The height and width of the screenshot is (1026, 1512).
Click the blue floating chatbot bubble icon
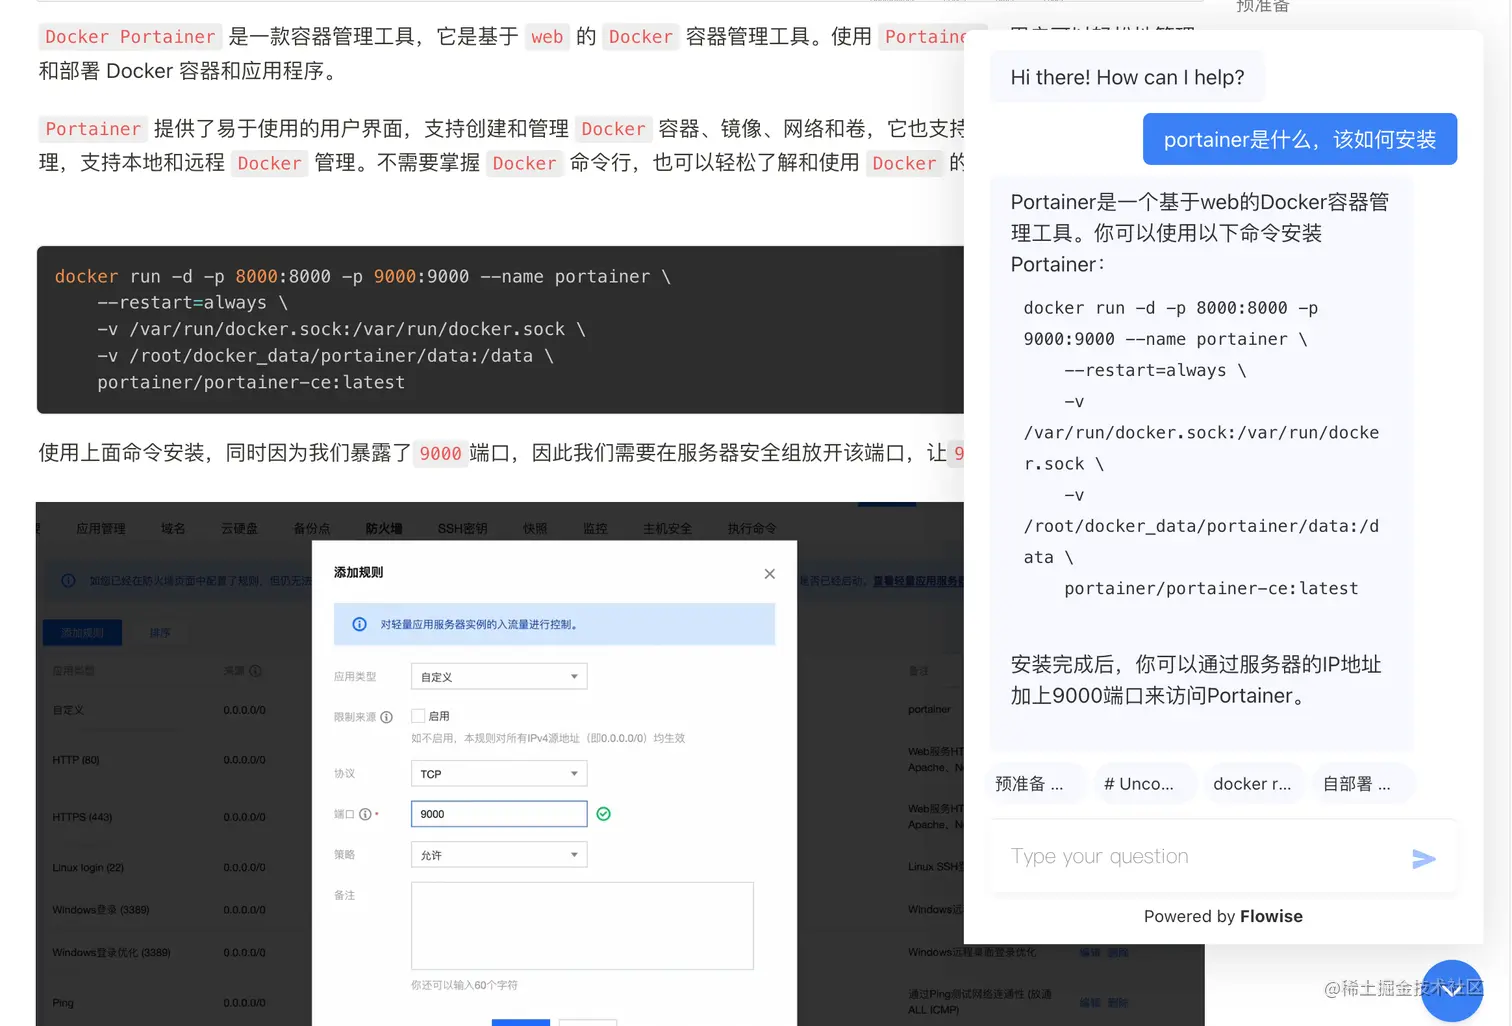point(1452,991)
